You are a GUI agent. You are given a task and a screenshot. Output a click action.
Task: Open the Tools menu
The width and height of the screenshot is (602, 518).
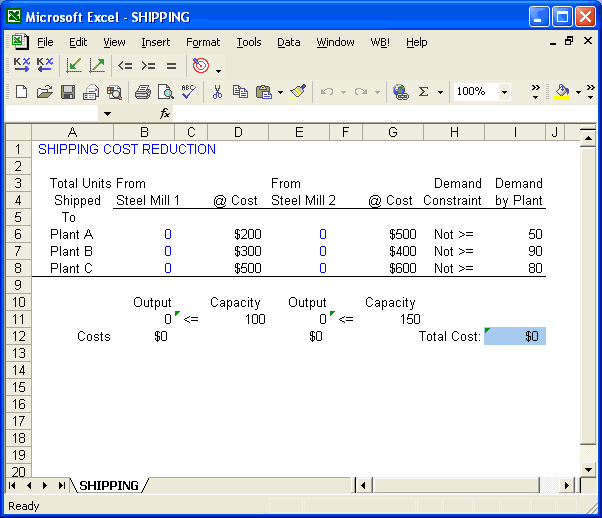tap(249, 42)
